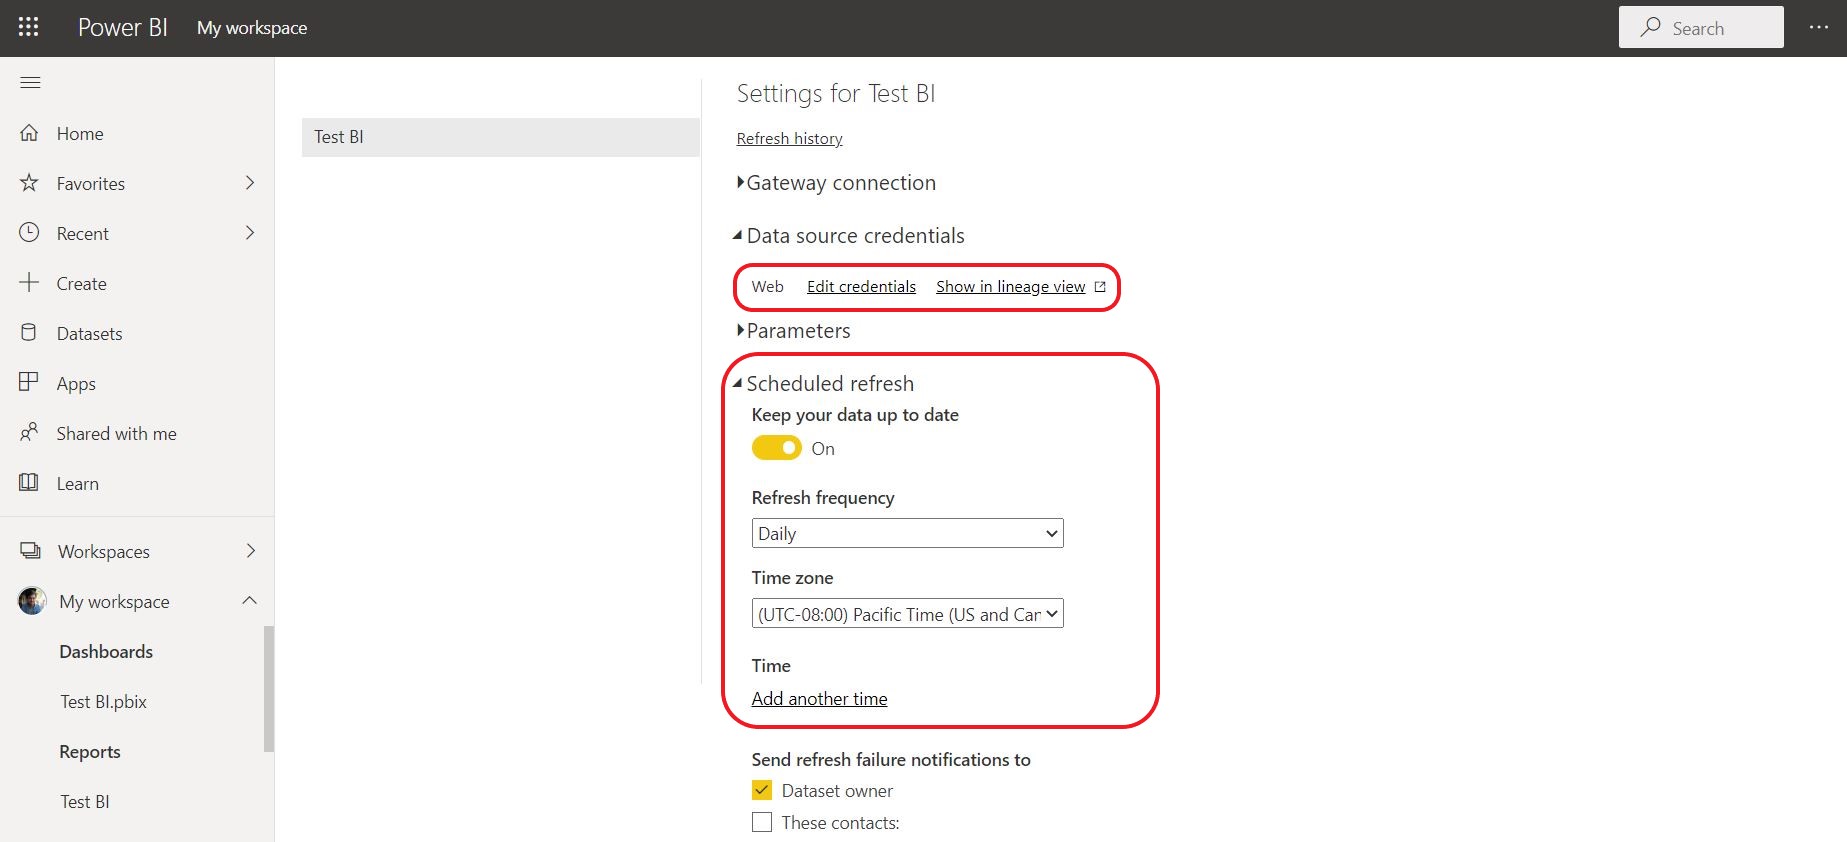Click the My workspace avatar picture
This screenshot has width=1847, height=842.
pos(32,601)
